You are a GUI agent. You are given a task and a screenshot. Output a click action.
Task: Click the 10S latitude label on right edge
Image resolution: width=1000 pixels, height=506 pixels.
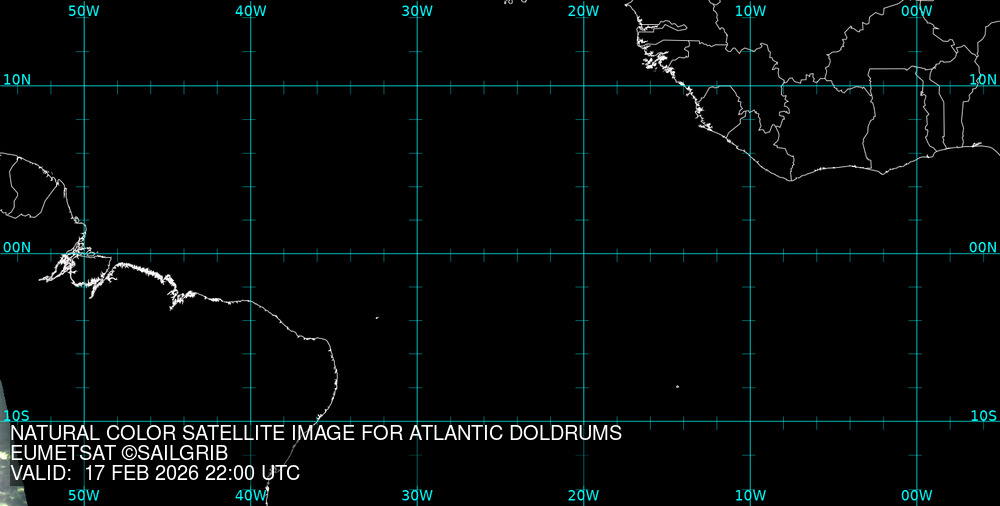point(984,415)
